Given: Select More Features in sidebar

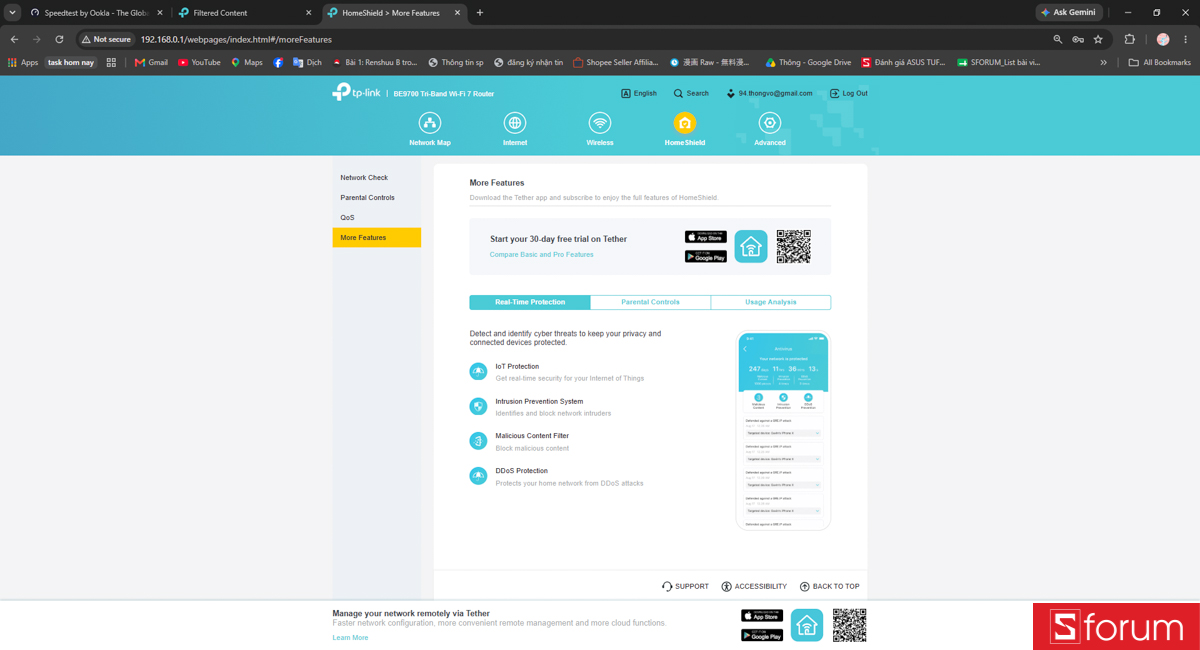Looking at the screenshot, I should coord(376,238).
